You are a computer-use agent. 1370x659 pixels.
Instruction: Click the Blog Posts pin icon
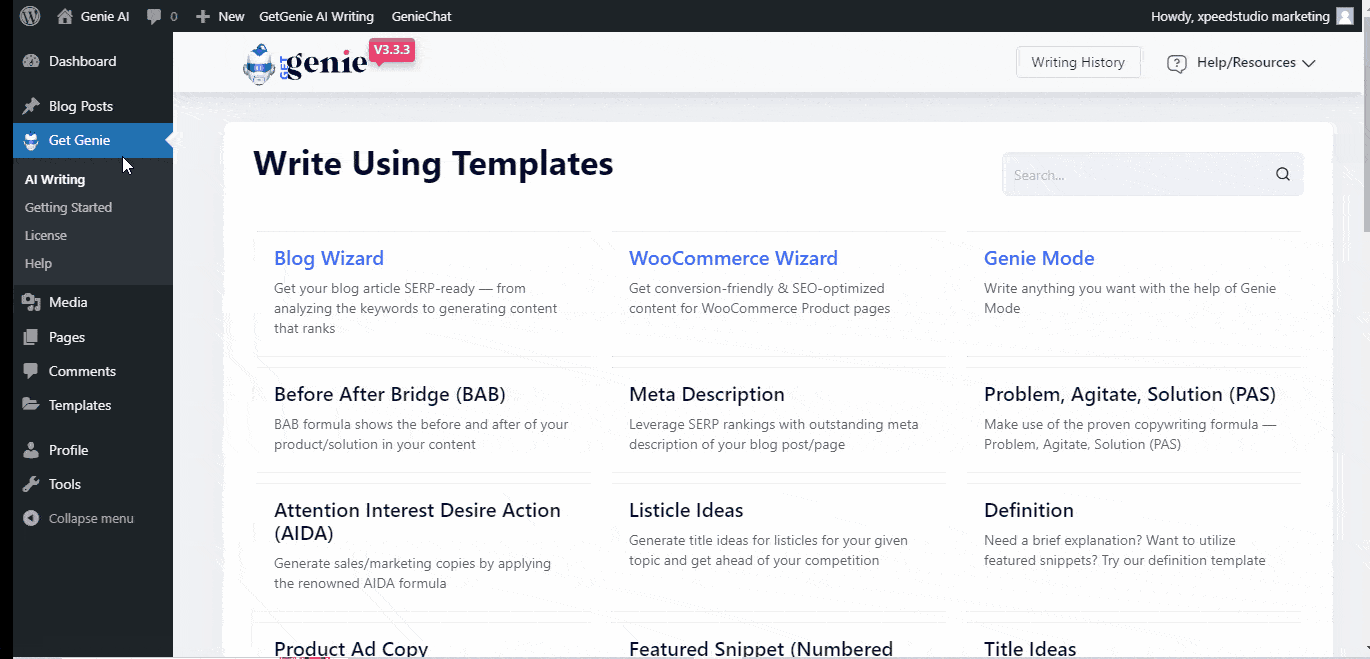[31, 106]
